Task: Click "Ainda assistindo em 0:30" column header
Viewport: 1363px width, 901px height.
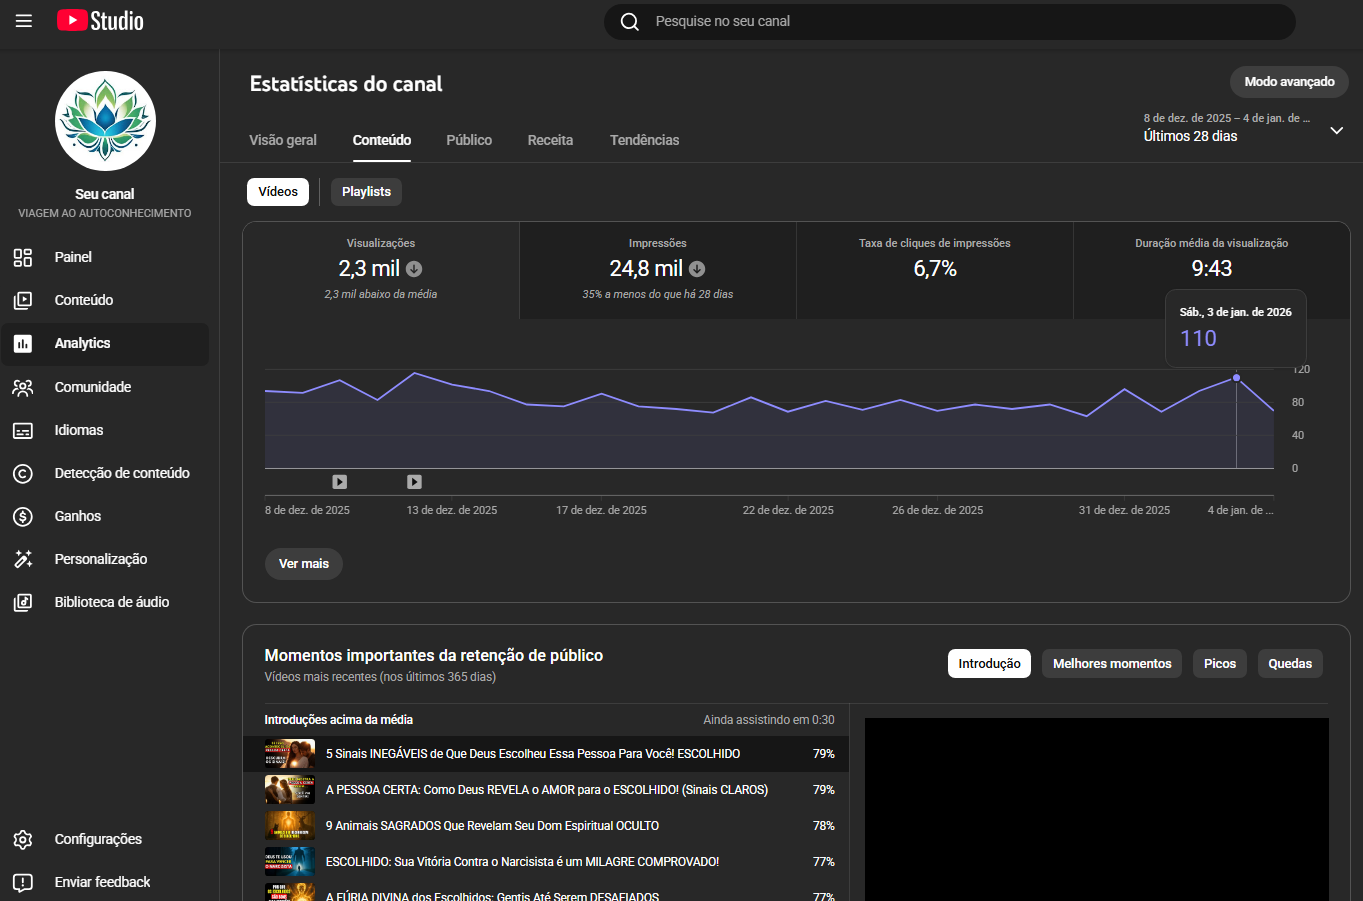Action: [769, 720]
